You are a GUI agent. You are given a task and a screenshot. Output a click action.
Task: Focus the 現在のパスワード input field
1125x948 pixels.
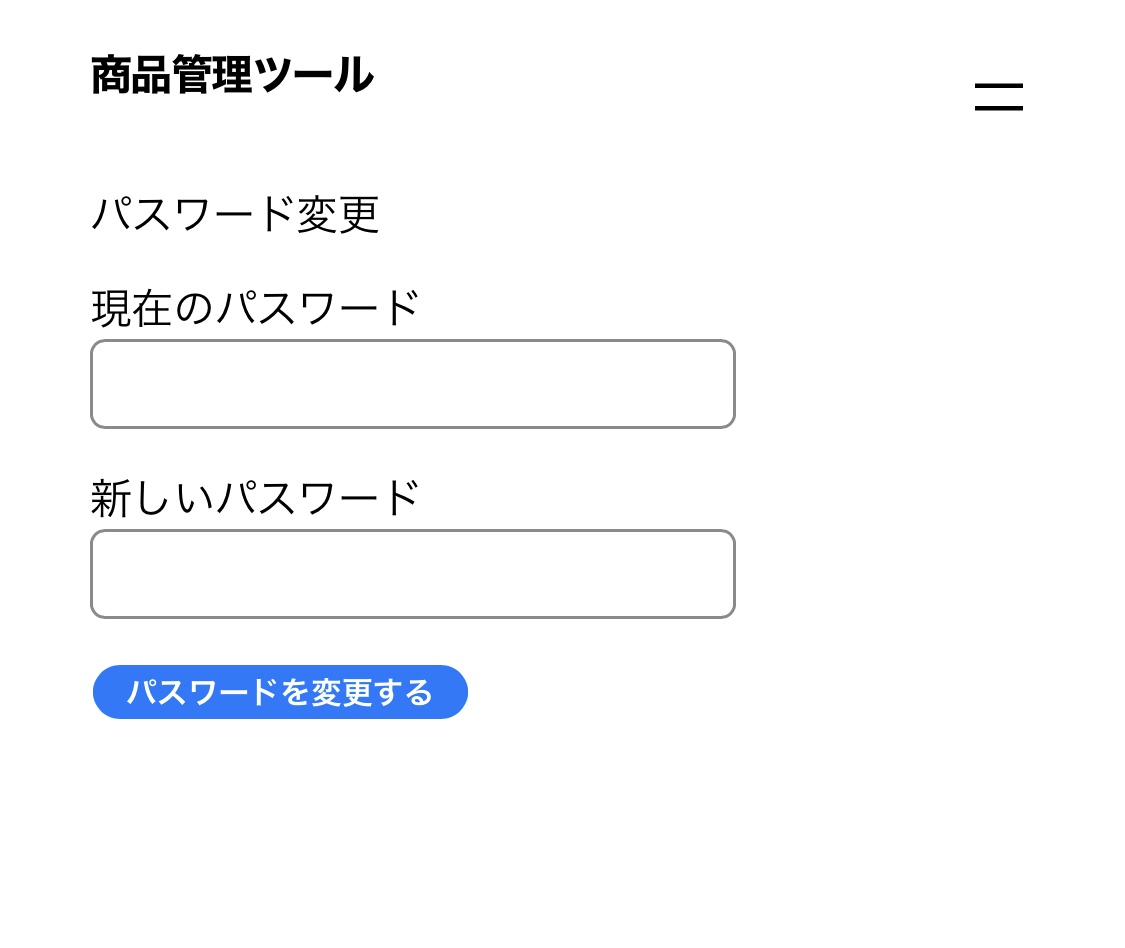pyautogui.click(x=412, y=384)
